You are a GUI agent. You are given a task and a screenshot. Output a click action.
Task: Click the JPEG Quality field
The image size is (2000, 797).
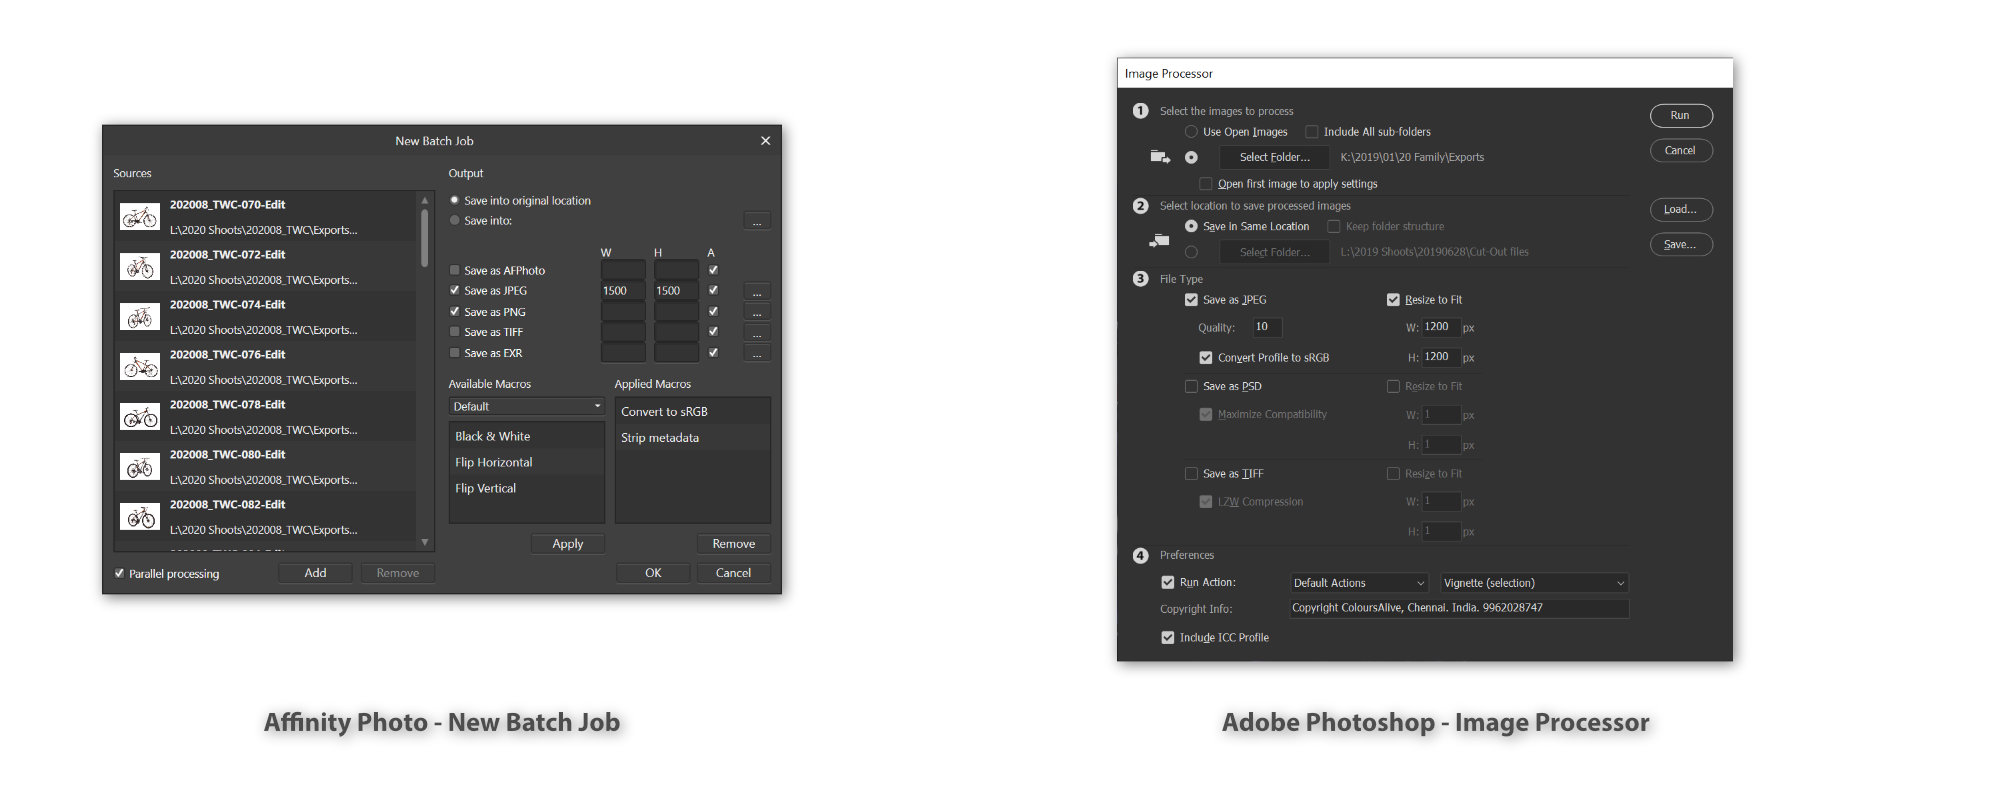point(1267,327)
